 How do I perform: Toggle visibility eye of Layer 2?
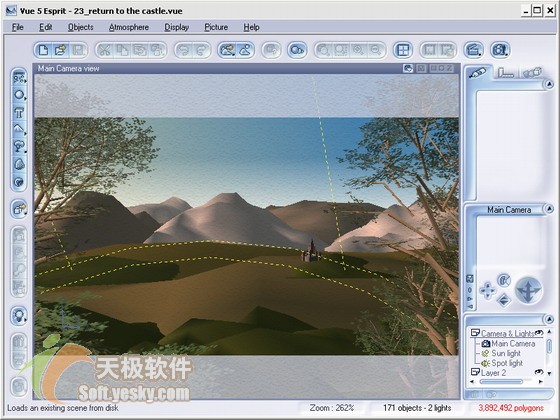pos(539,372)
